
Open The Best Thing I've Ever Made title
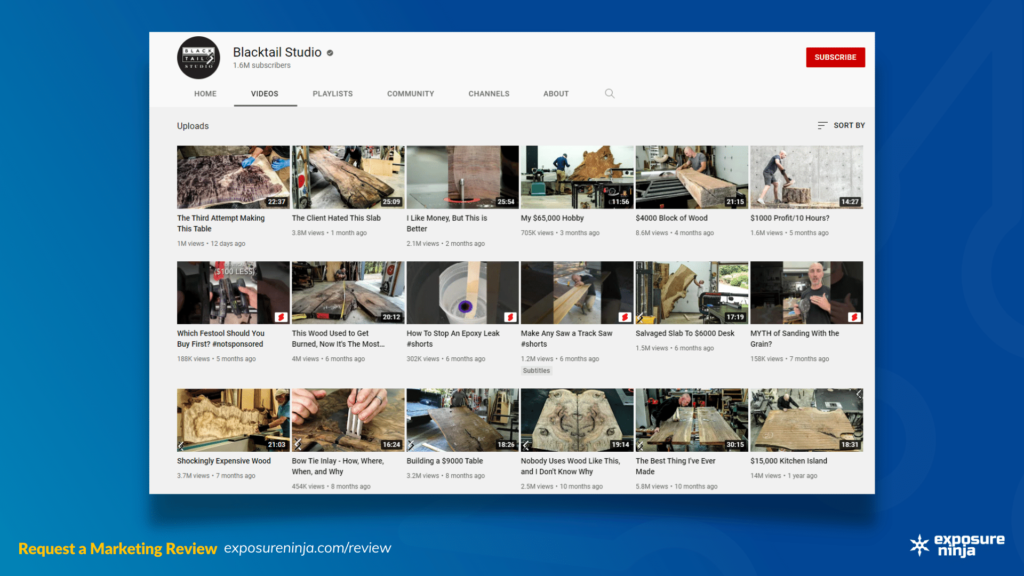675,466
